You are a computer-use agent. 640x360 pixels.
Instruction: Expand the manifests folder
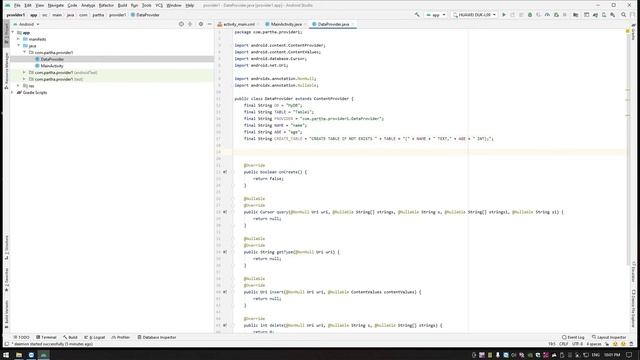[19, 39]
